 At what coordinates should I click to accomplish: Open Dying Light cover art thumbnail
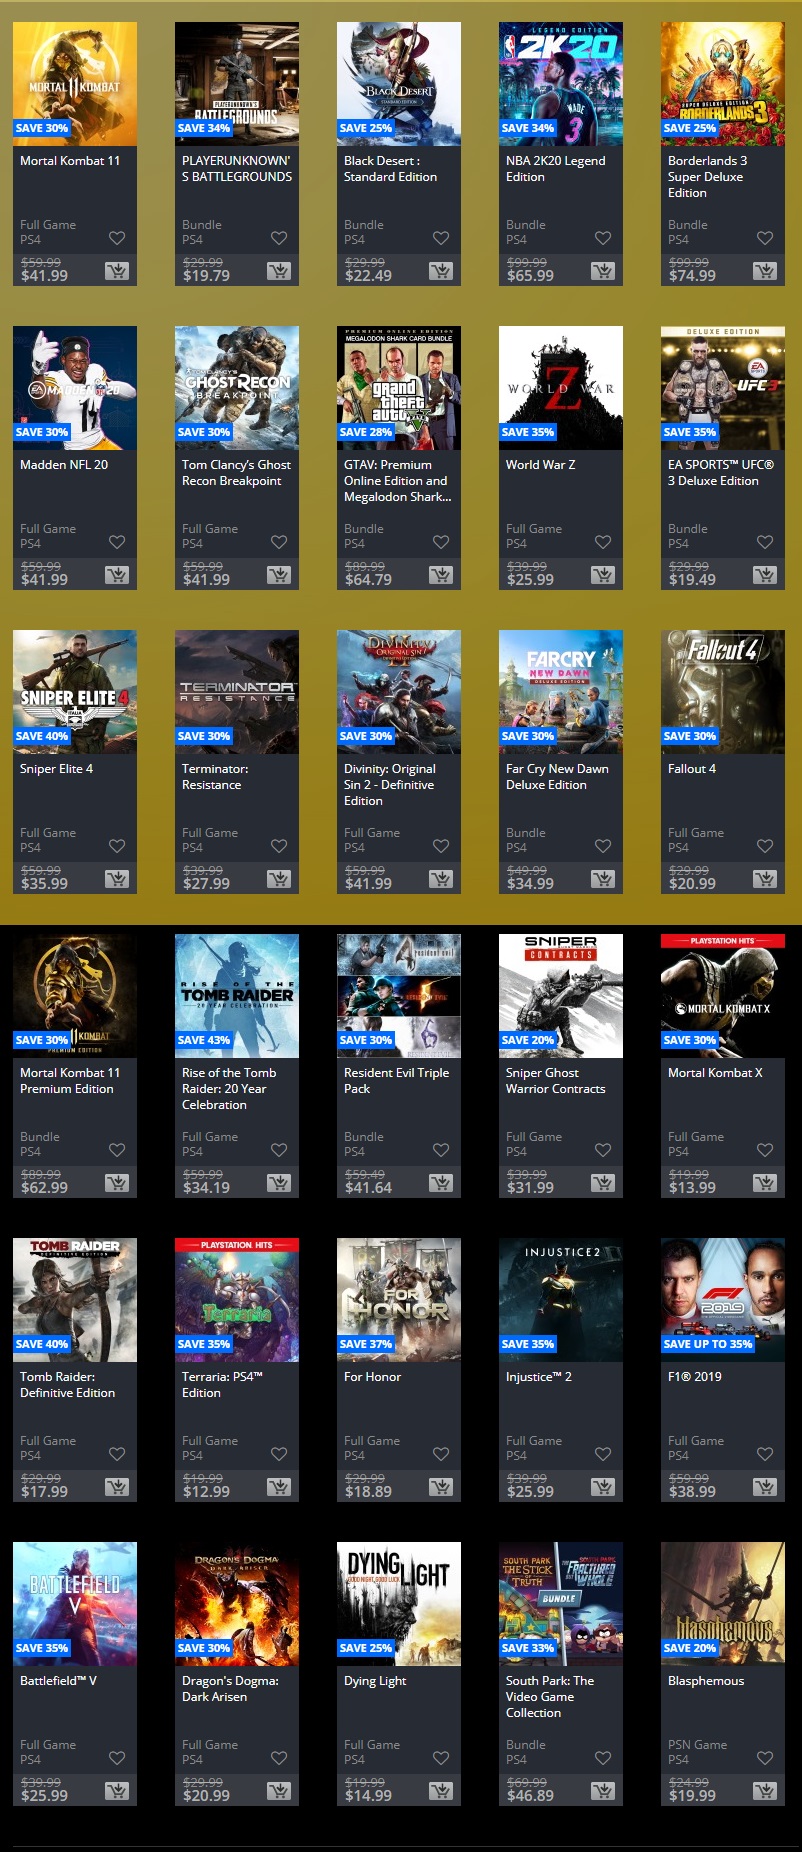coord(399,1604)
